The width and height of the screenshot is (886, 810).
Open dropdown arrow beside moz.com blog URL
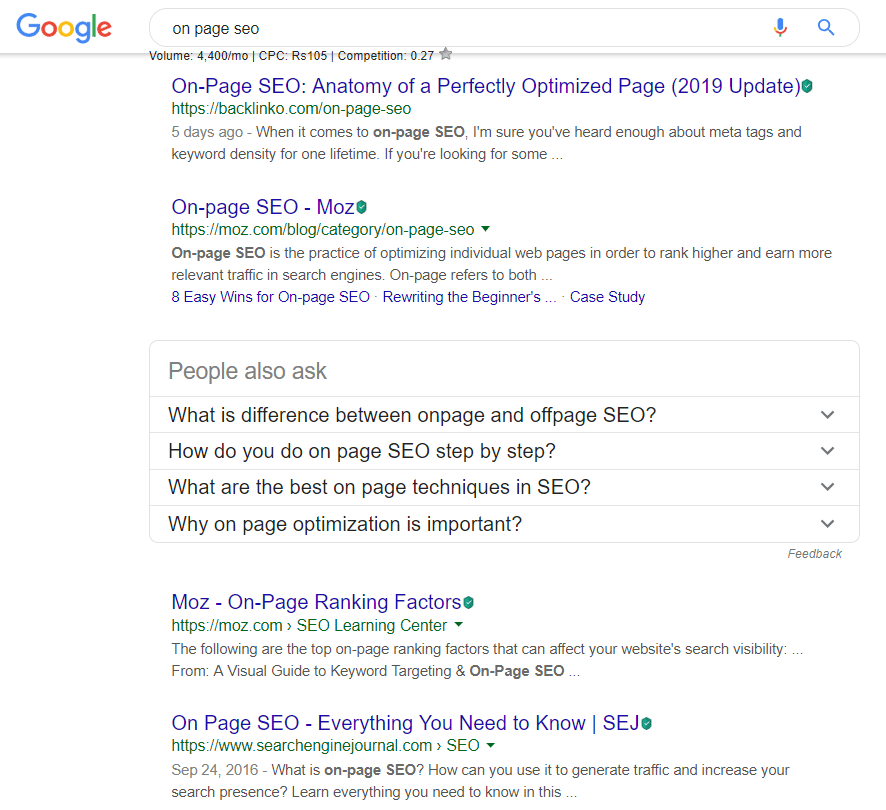pos(485,229)
